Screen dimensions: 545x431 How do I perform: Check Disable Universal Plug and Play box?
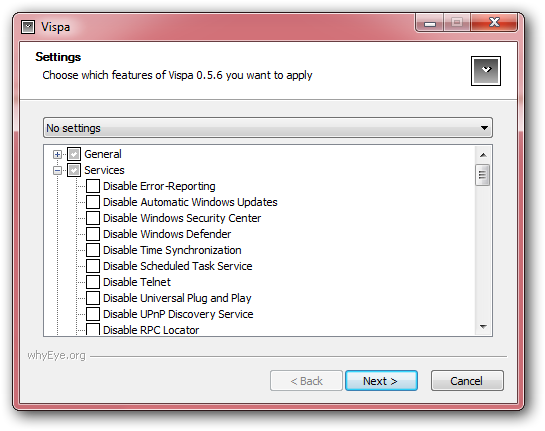(x=93, y=298)
